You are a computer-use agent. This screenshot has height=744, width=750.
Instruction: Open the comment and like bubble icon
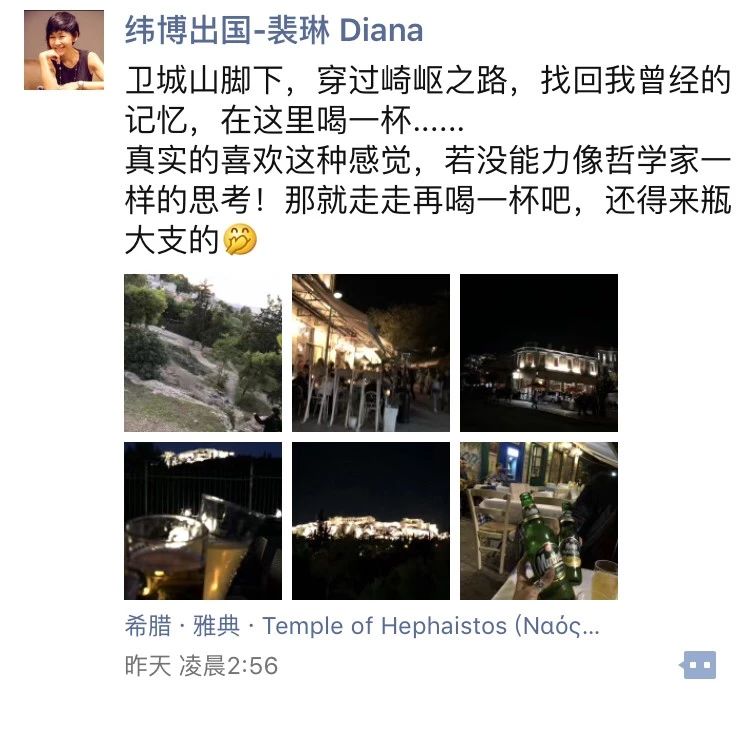(697, 665)
